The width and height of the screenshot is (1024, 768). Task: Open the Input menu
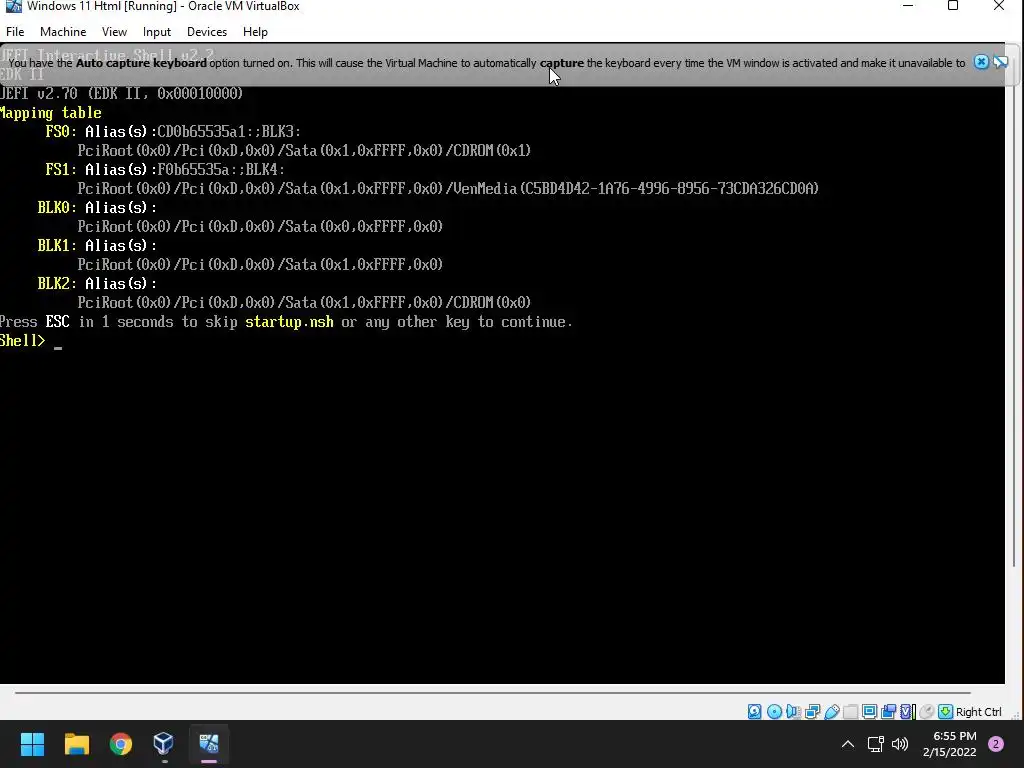tap(157, 31)
